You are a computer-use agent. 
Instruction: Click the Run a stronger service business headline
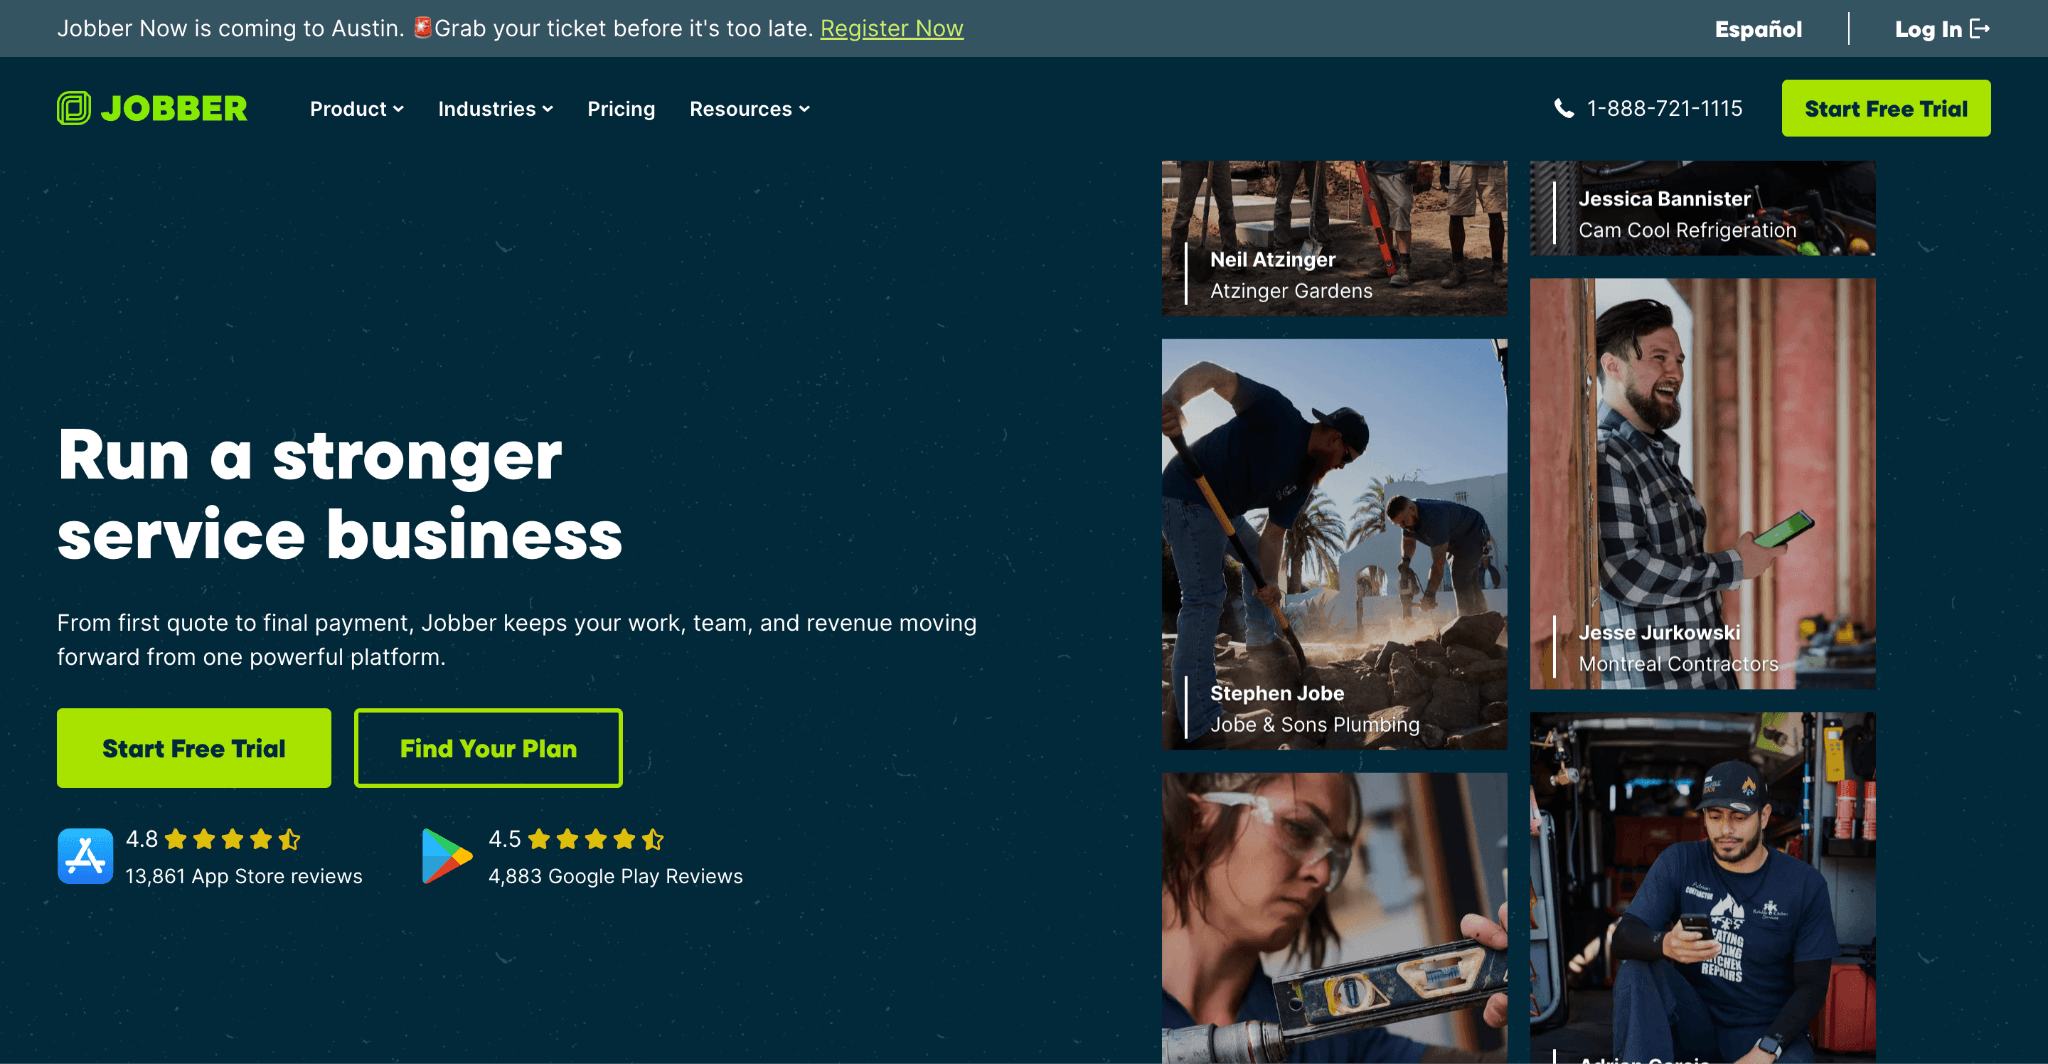click(340, 495)
